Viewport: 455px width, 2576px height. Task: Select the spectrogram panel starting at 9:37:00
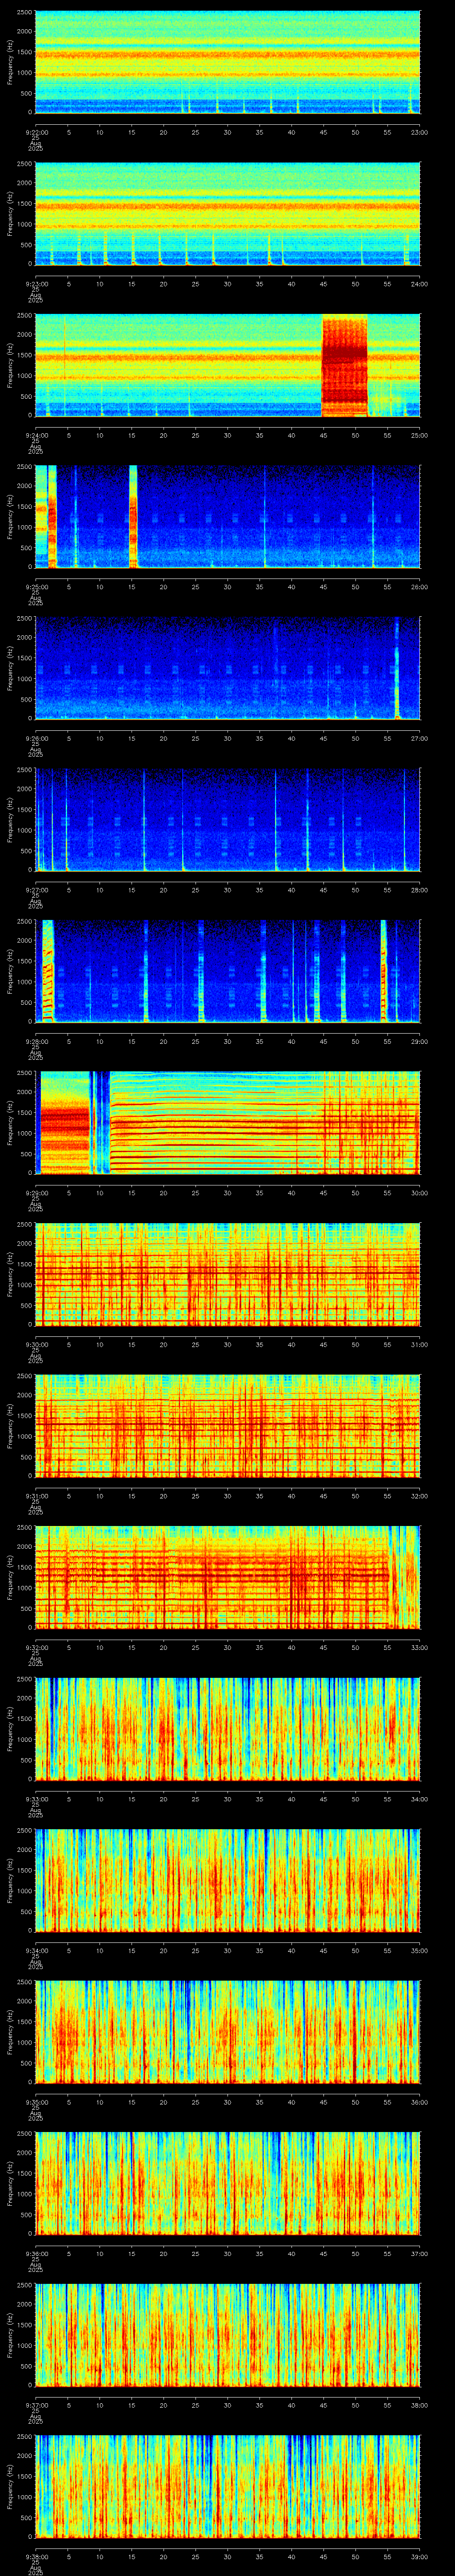point(227,2335)
